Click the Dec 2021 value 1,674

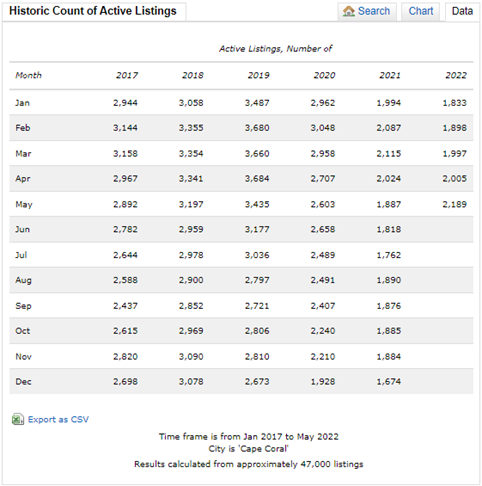[x=389, y=381]
